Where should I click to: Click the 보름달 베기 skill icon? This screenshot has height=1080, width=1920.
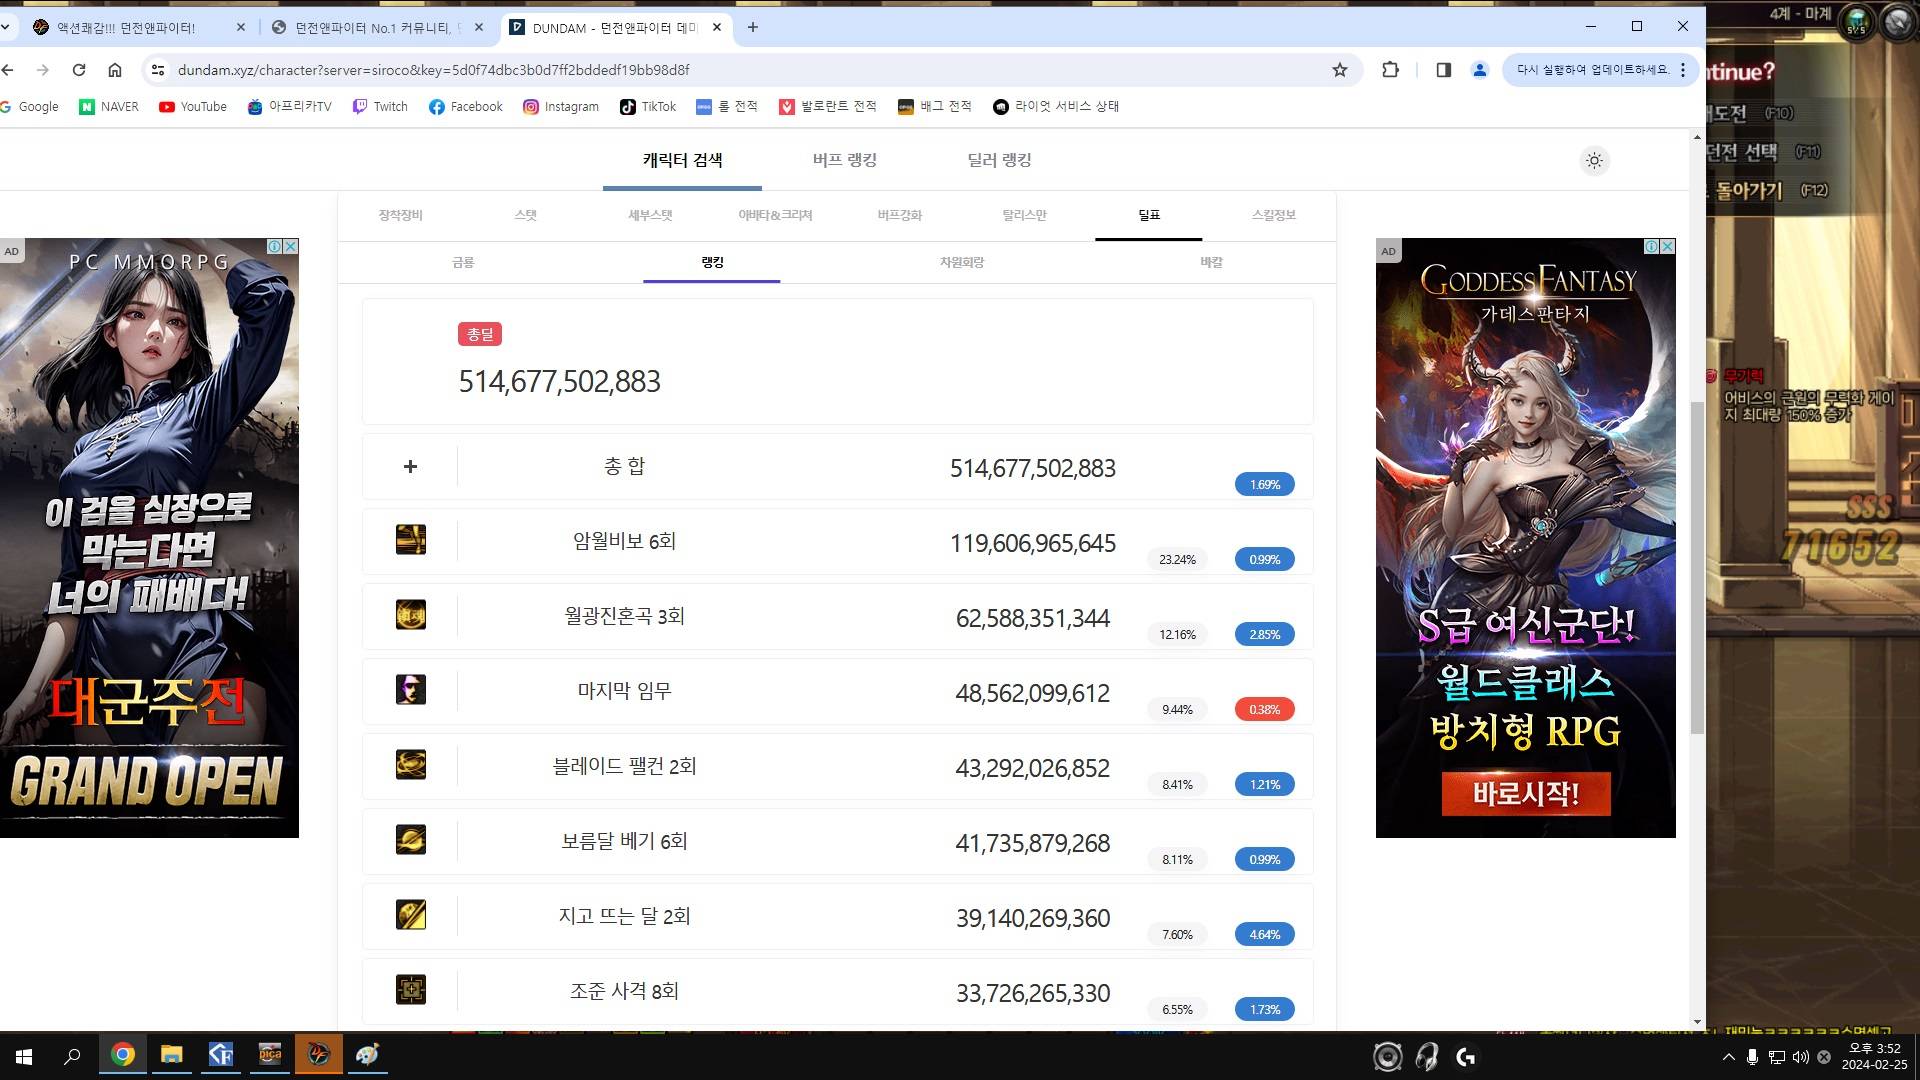click(411, 840)
